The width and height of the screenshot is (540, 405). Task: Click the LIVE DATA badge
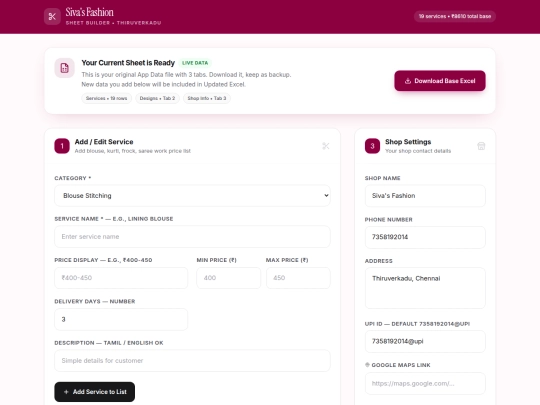(x=195, y=63)
